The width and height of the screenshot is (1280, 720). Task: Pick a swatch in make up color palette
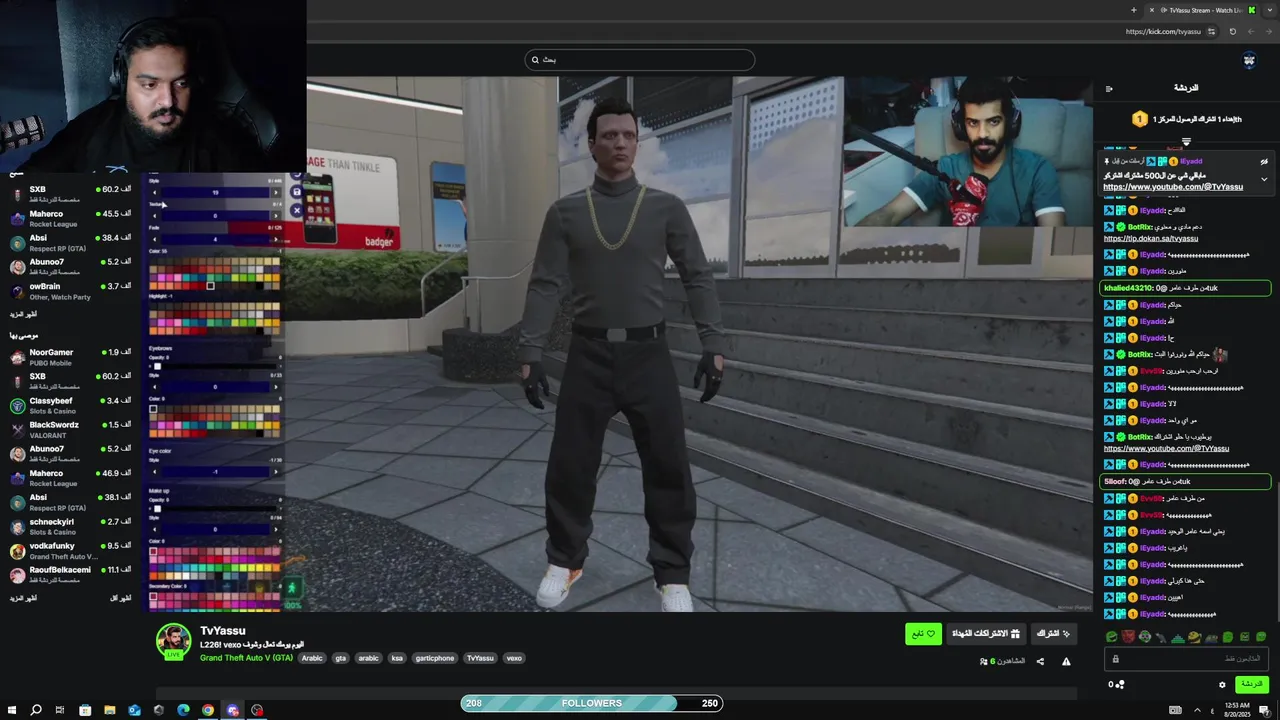pyautogui.click(x=215, y=563)
